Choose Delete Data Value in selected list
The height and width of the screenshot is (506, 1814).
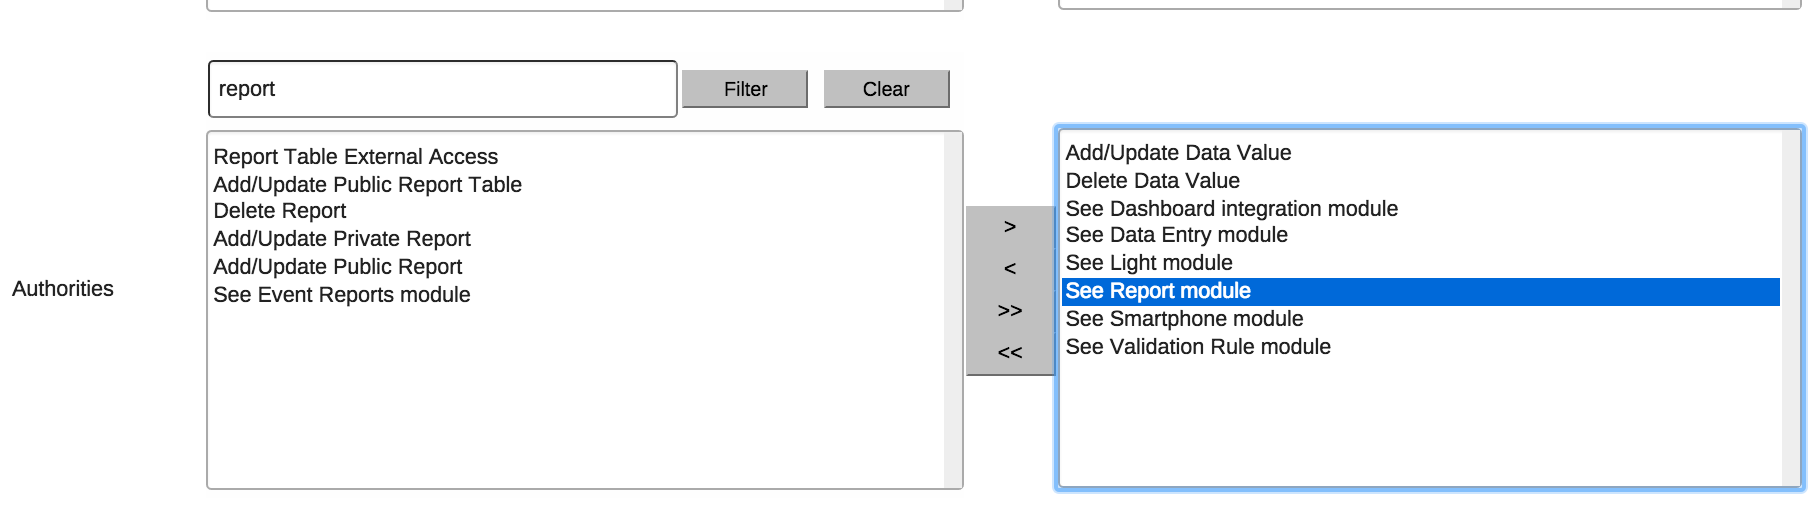point(1152,181)
